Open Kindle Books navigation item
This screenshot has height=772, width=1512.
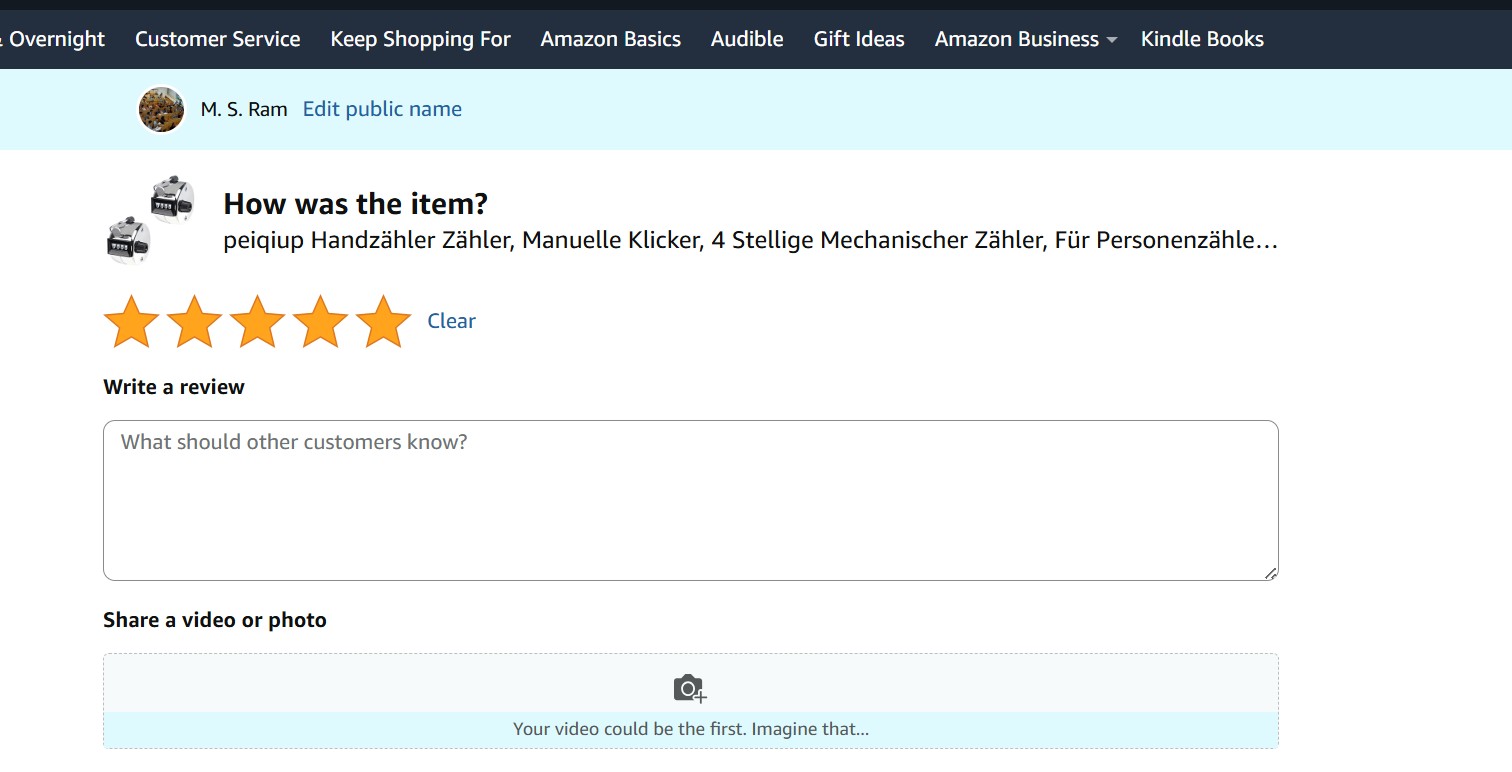pyautogui.click(x=1202, y=39)
